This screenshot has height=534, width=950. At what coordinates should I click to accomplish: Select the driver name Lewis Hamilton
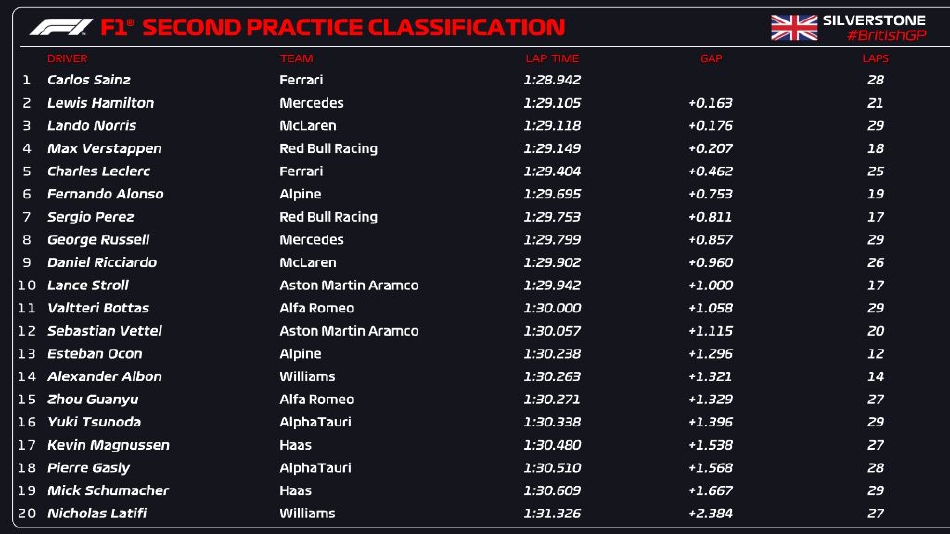pyautogui.click(x=100, y=103)
